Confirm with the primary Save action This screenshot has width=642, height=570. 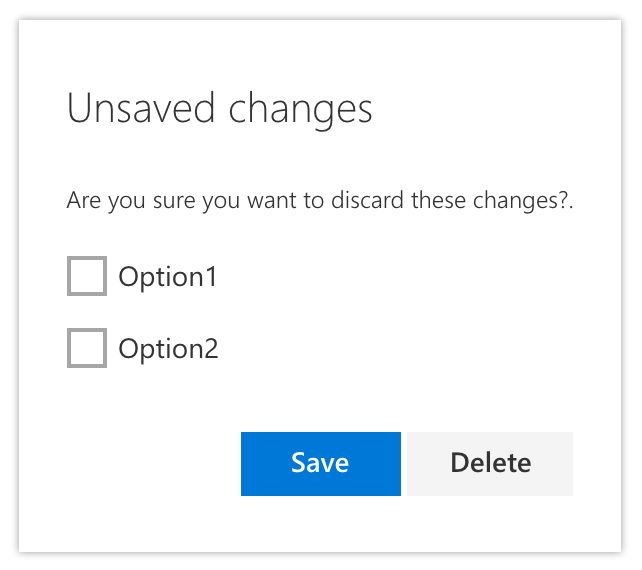click(321, 464)
